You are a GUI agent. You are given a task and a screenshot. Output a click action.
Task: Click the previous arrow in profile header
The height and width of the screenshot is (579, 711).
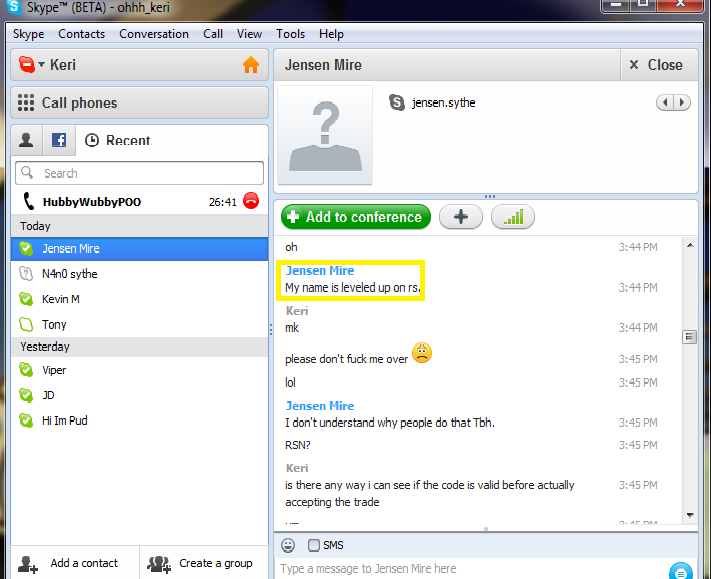665,102
